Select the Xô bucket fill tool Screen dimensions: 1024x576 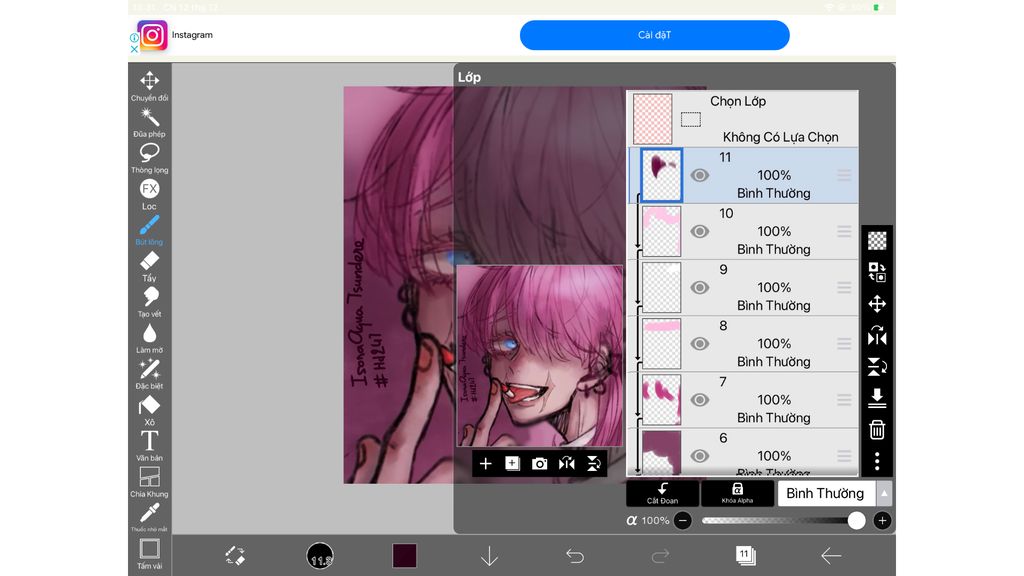click(x=150, y=410)
